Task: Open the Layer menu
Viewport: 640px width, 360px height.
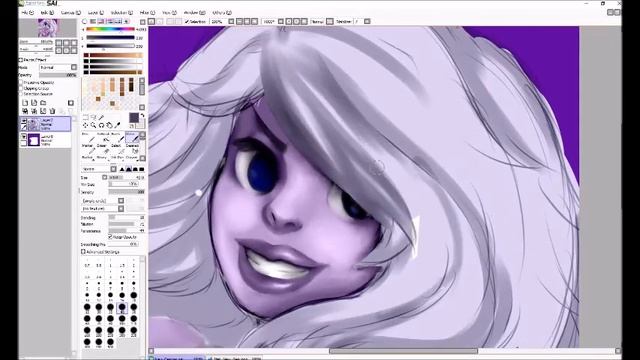Action: tap(96, 13)
